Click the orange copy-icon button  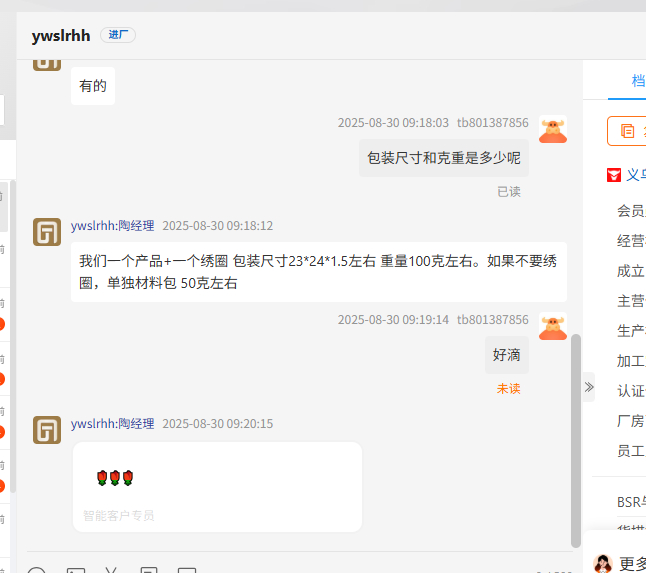(627, 131)
